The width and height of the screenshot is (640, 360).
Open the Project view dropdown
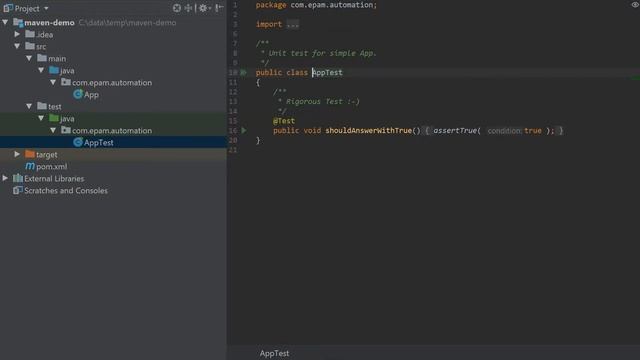[x=46, y=8]
